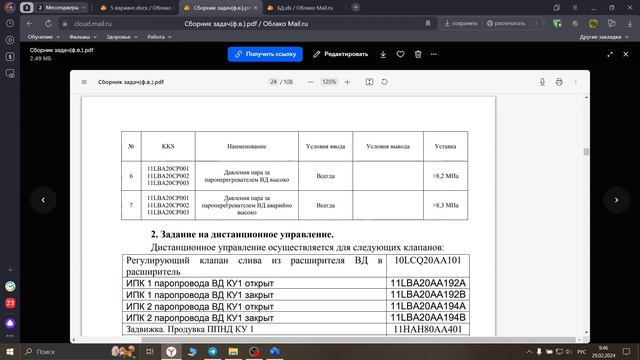Print the PDF with the printer icon
Screen dimensions: 640x360
click(559, 82)
